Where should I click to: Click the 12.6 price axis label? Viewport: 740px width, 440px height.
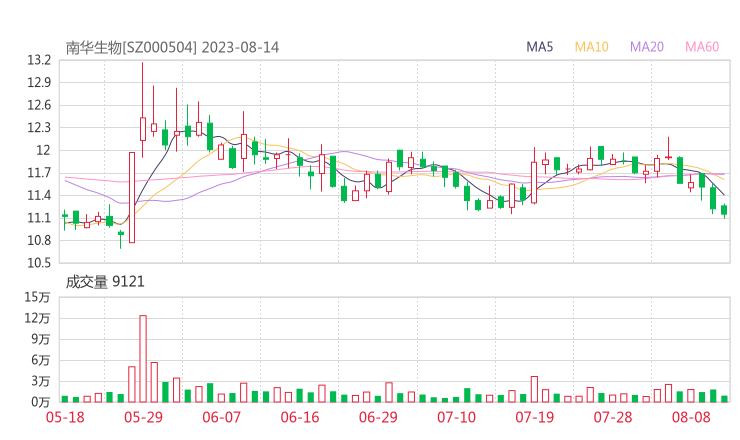point(39,105)
